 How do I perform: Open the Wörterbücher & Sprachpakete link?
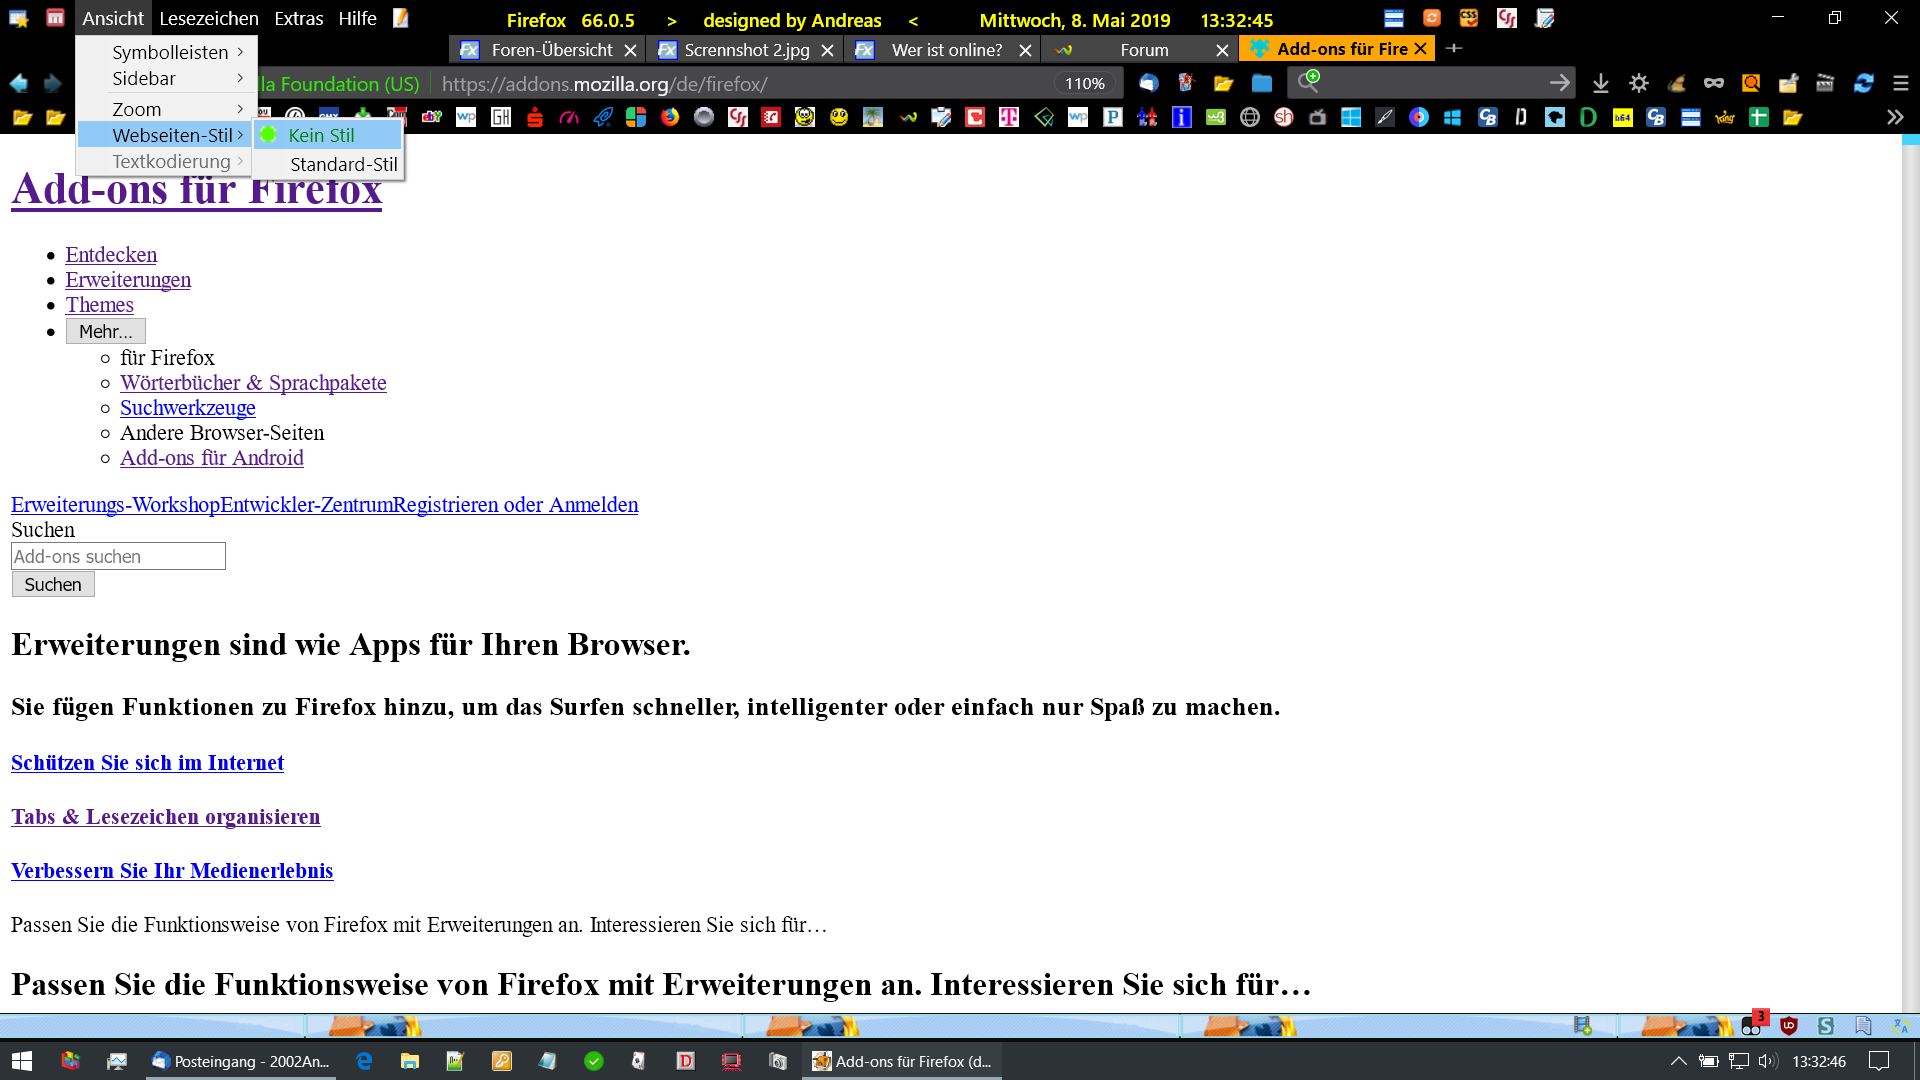point(253,383)
